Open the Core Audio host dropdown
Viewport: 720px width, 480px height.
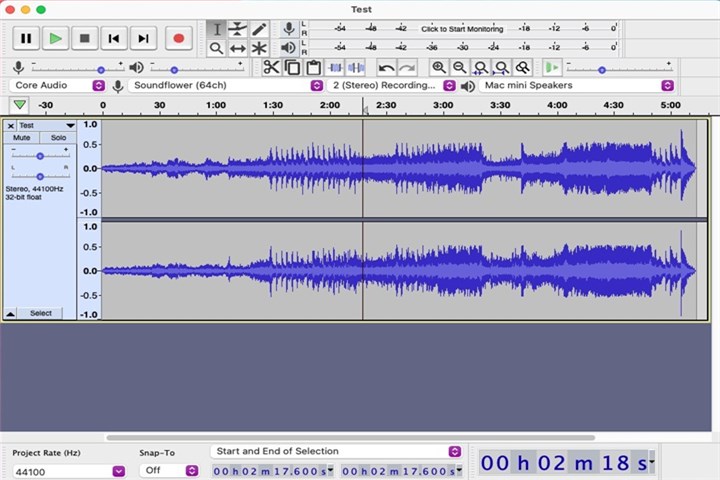tap(57, 86)
